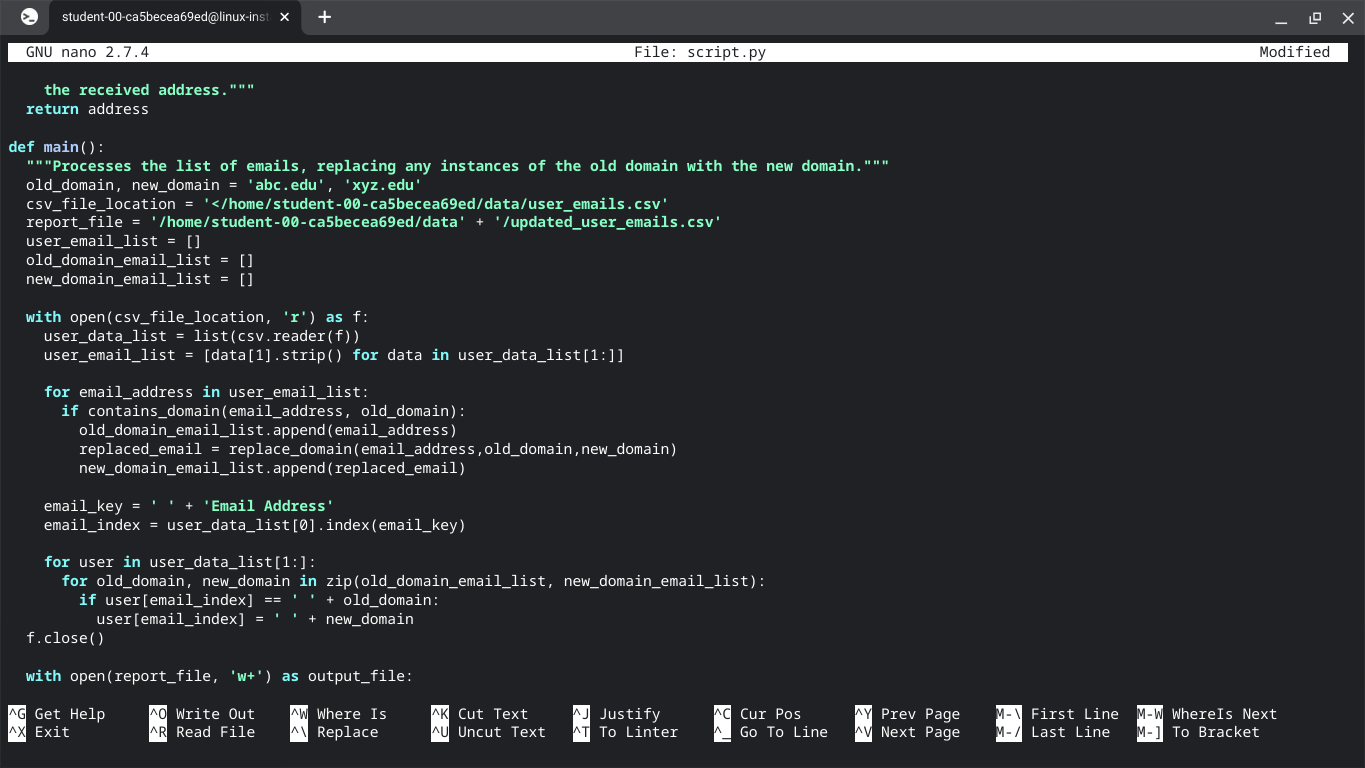Click the 'for email_address in user_email_list:' line
This screenshot has height=768, width=1365.
206,392
